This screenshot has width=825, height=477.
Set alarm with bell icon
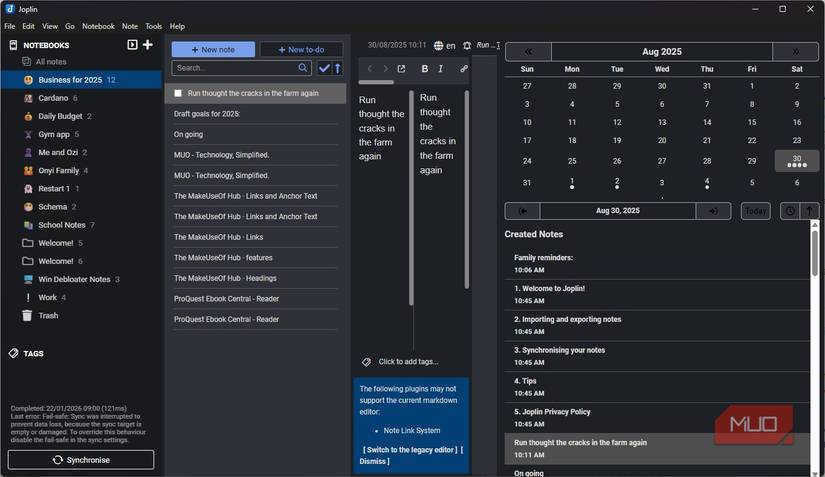tap(467, 46)
